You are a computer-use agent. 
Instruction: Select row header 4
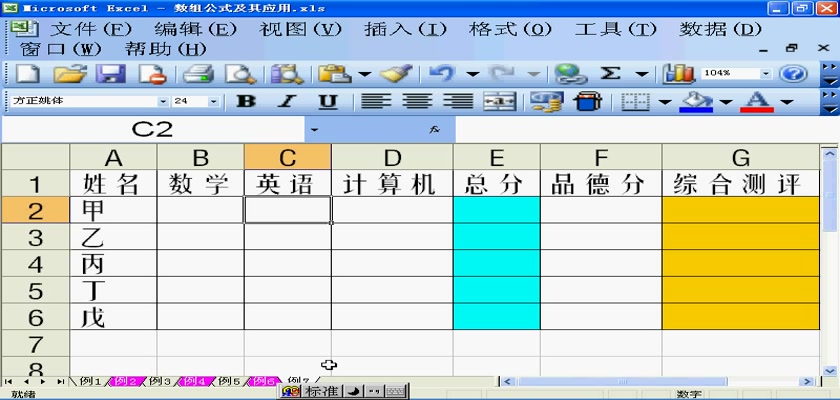[x=35, y=265]
